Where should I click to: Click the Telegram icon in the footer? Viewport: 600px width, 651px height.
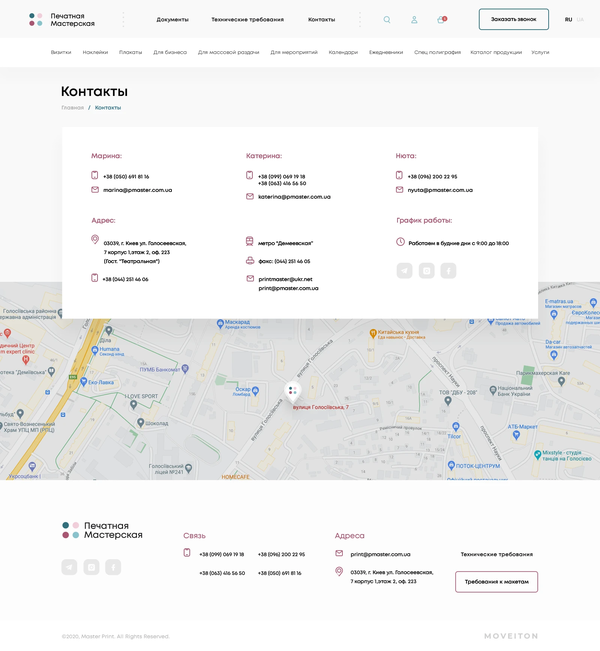[x=69, y=567]
